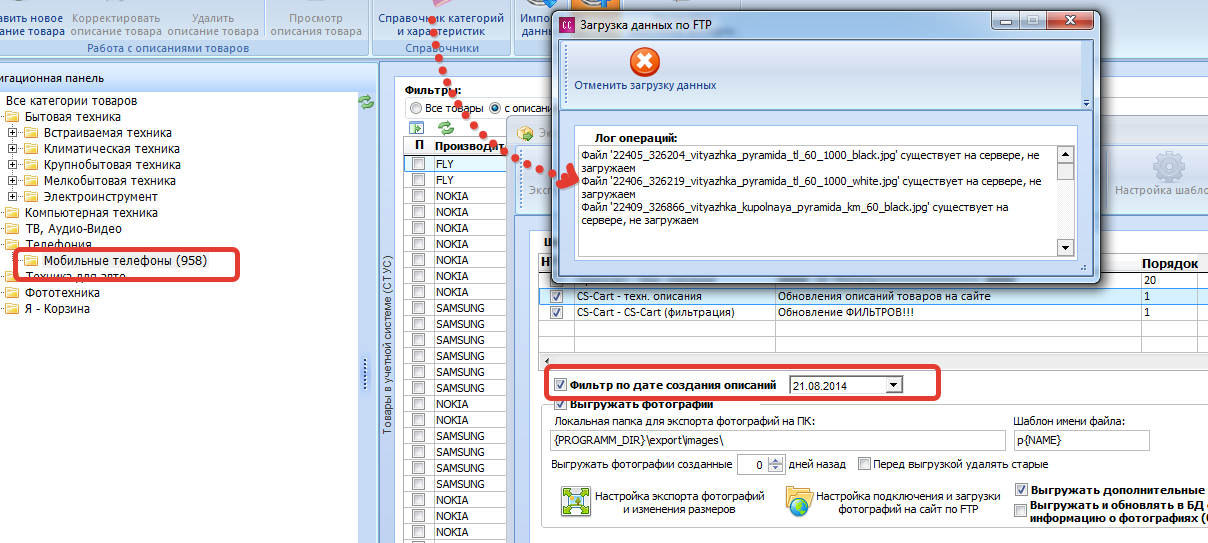Uncheck 'CS-Cart - CS-Cart (фильтрация)' row checkbox
Screen dimensions: 1208x543
(557, 313)
